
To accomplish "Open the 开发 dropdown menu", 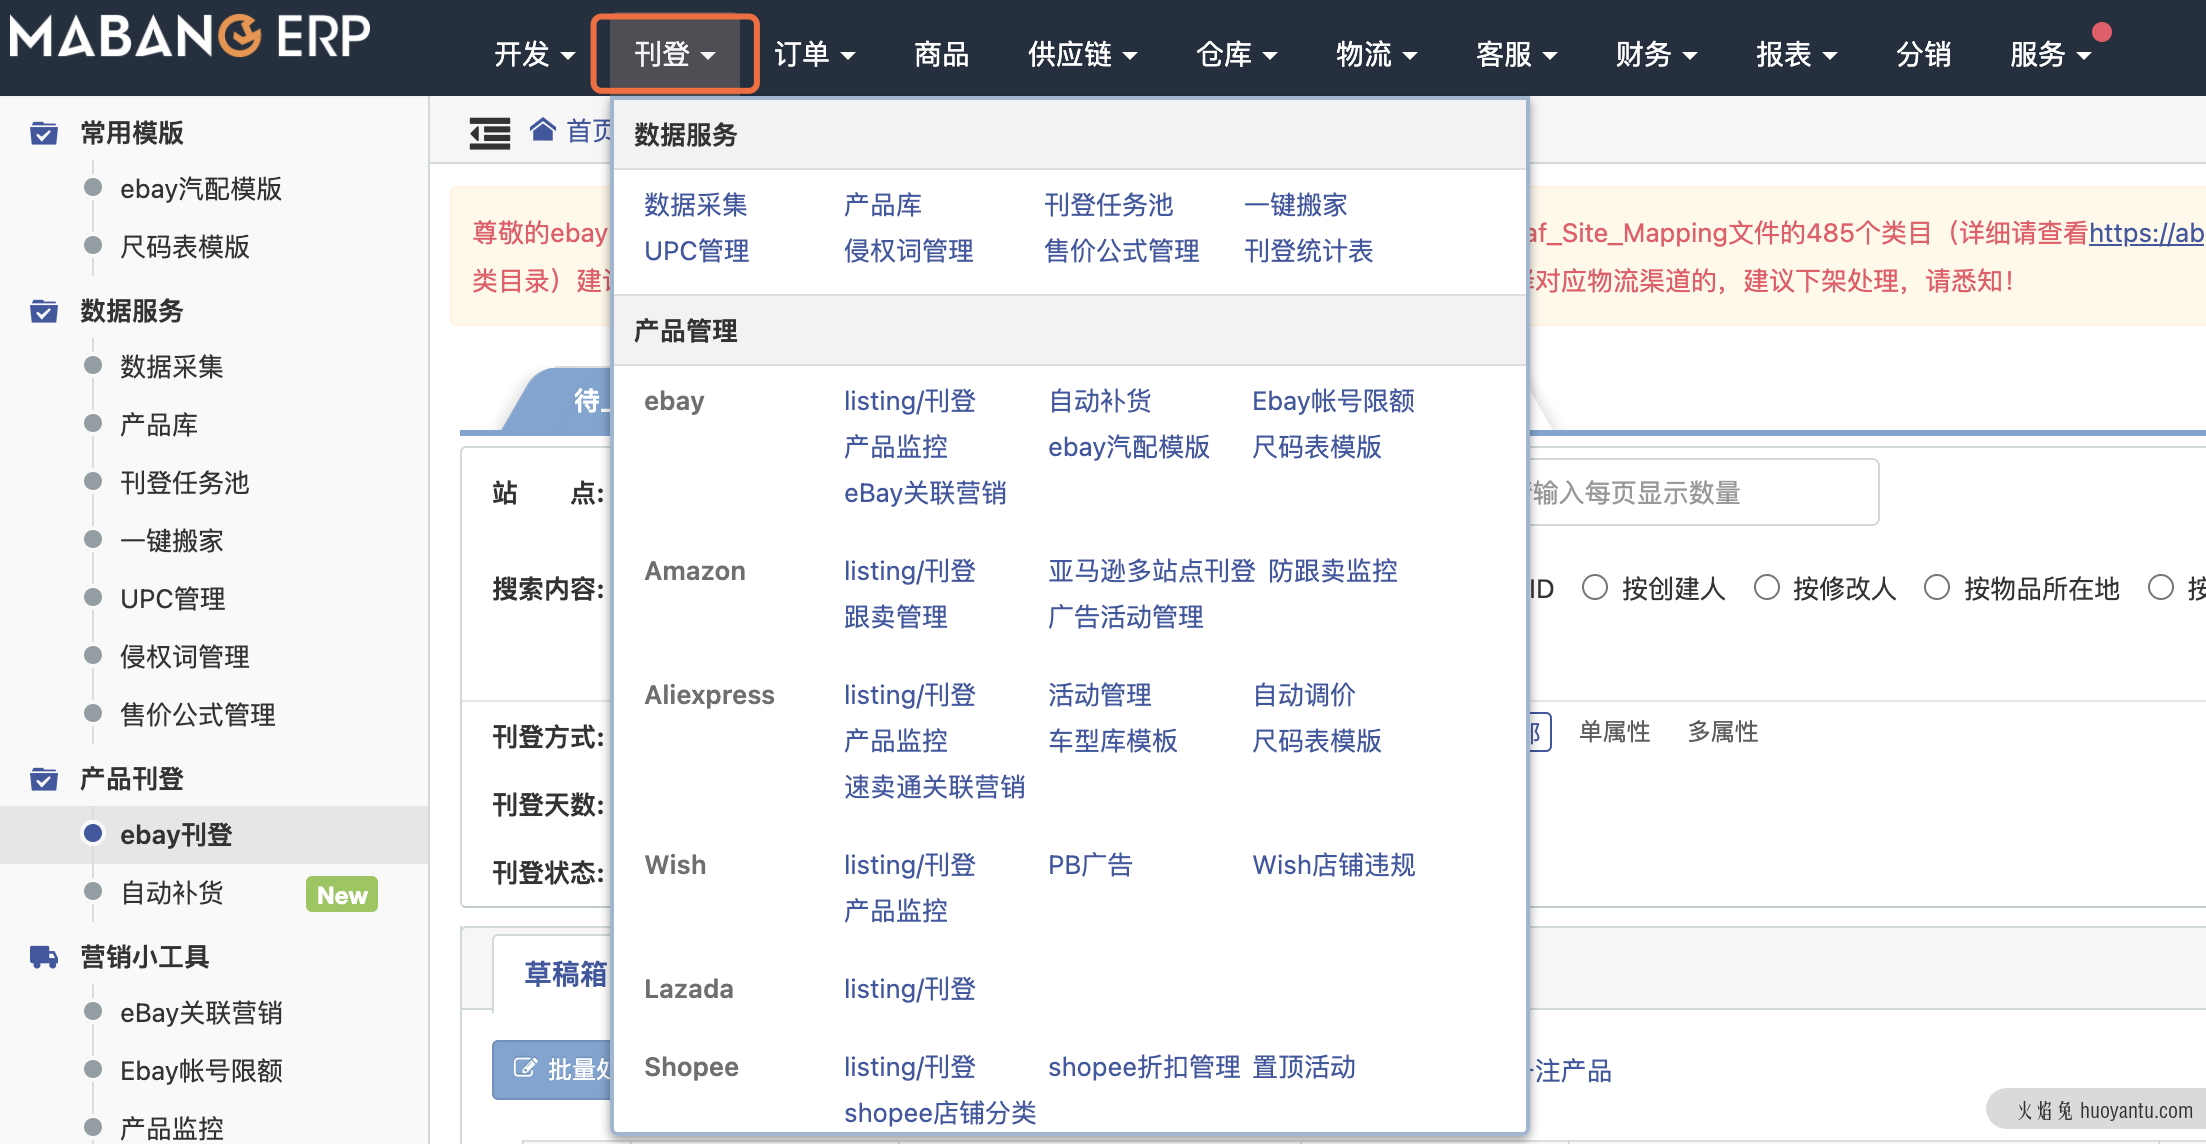I will 534,55.
